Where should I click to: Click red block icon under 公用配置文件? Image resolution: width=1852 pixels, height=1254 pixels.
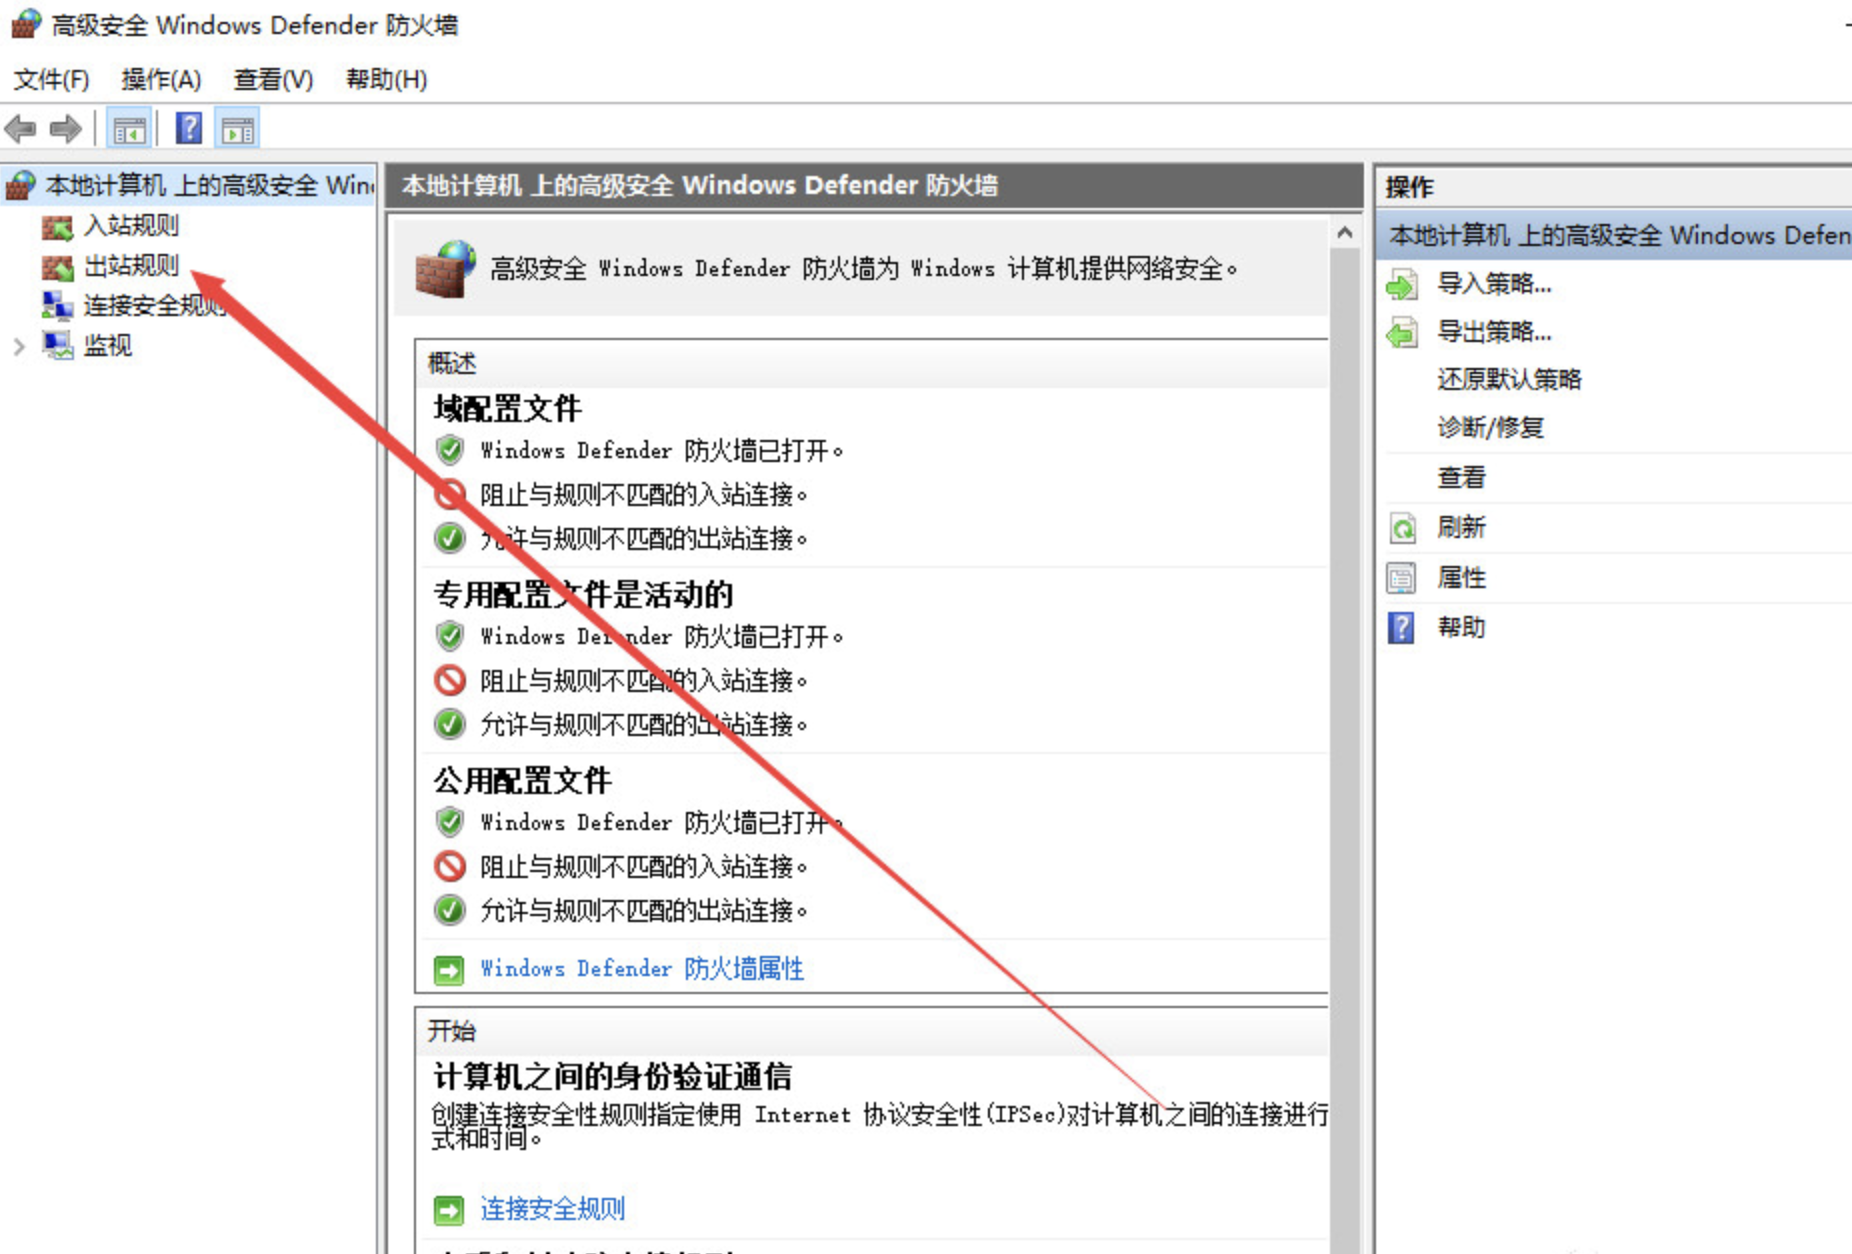click(450, 866)
